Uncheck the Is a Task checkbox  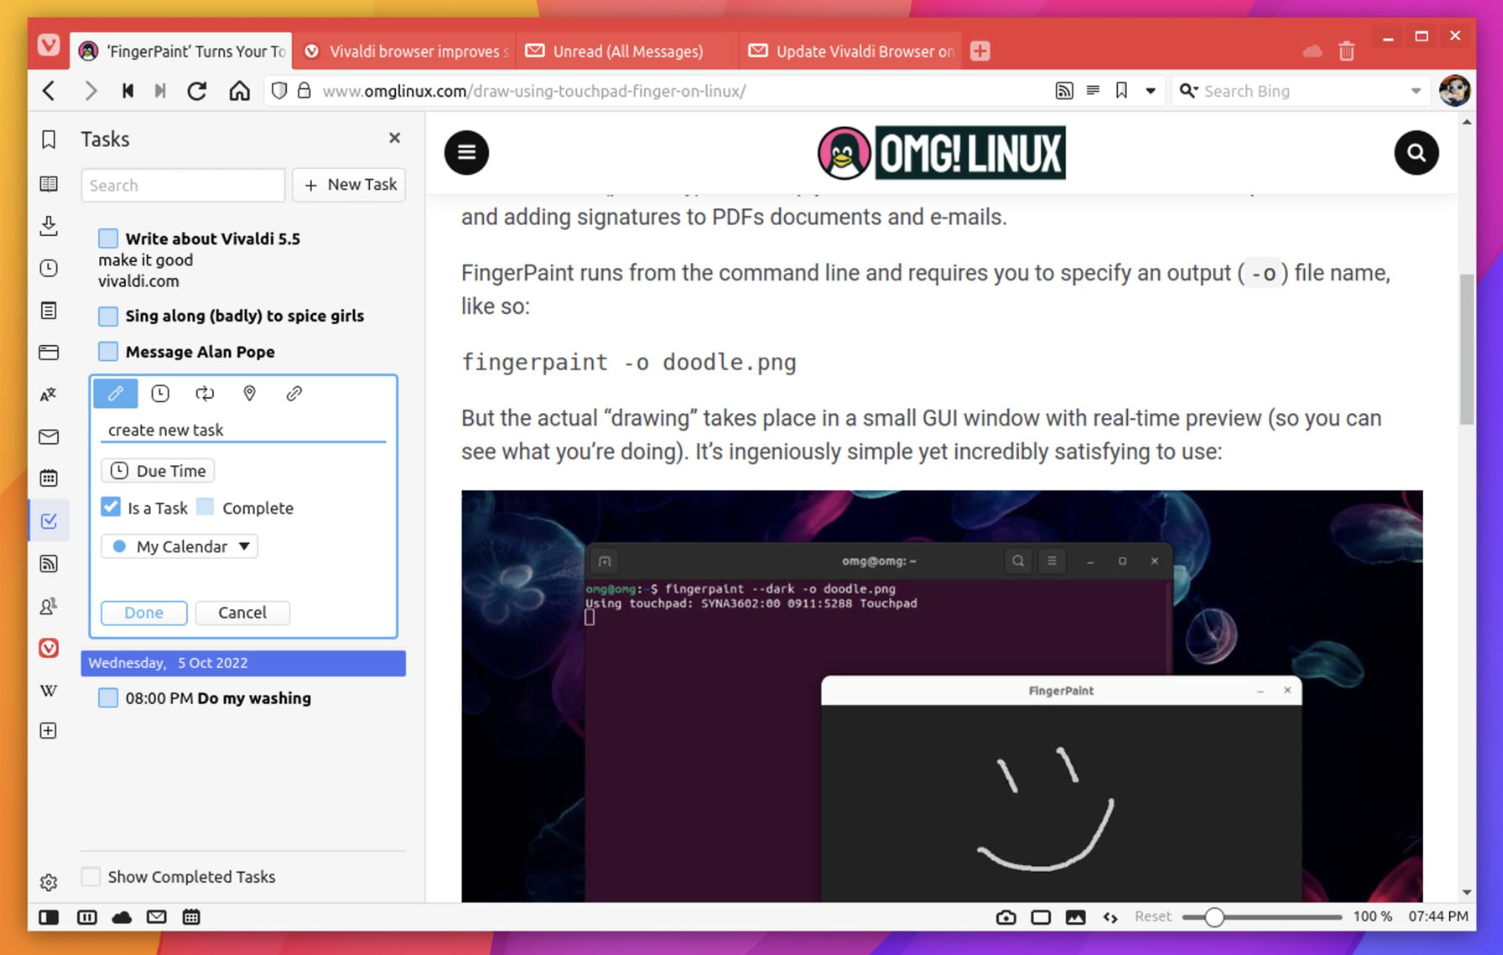click(110, 507)
